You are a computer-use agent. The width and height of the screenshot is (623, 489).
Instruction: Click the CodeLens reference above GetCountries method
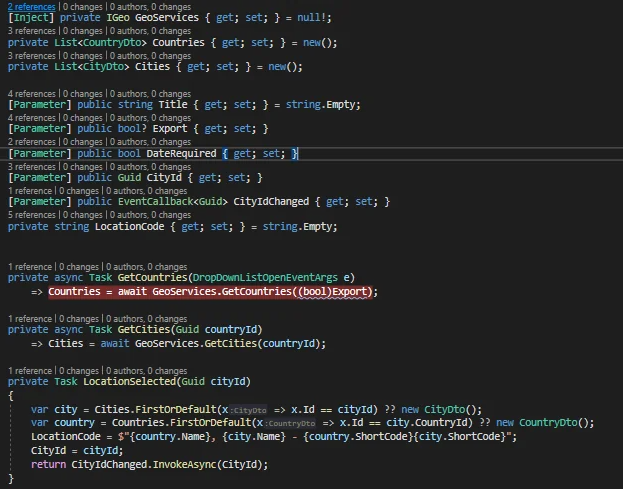(x=30, y=267)
